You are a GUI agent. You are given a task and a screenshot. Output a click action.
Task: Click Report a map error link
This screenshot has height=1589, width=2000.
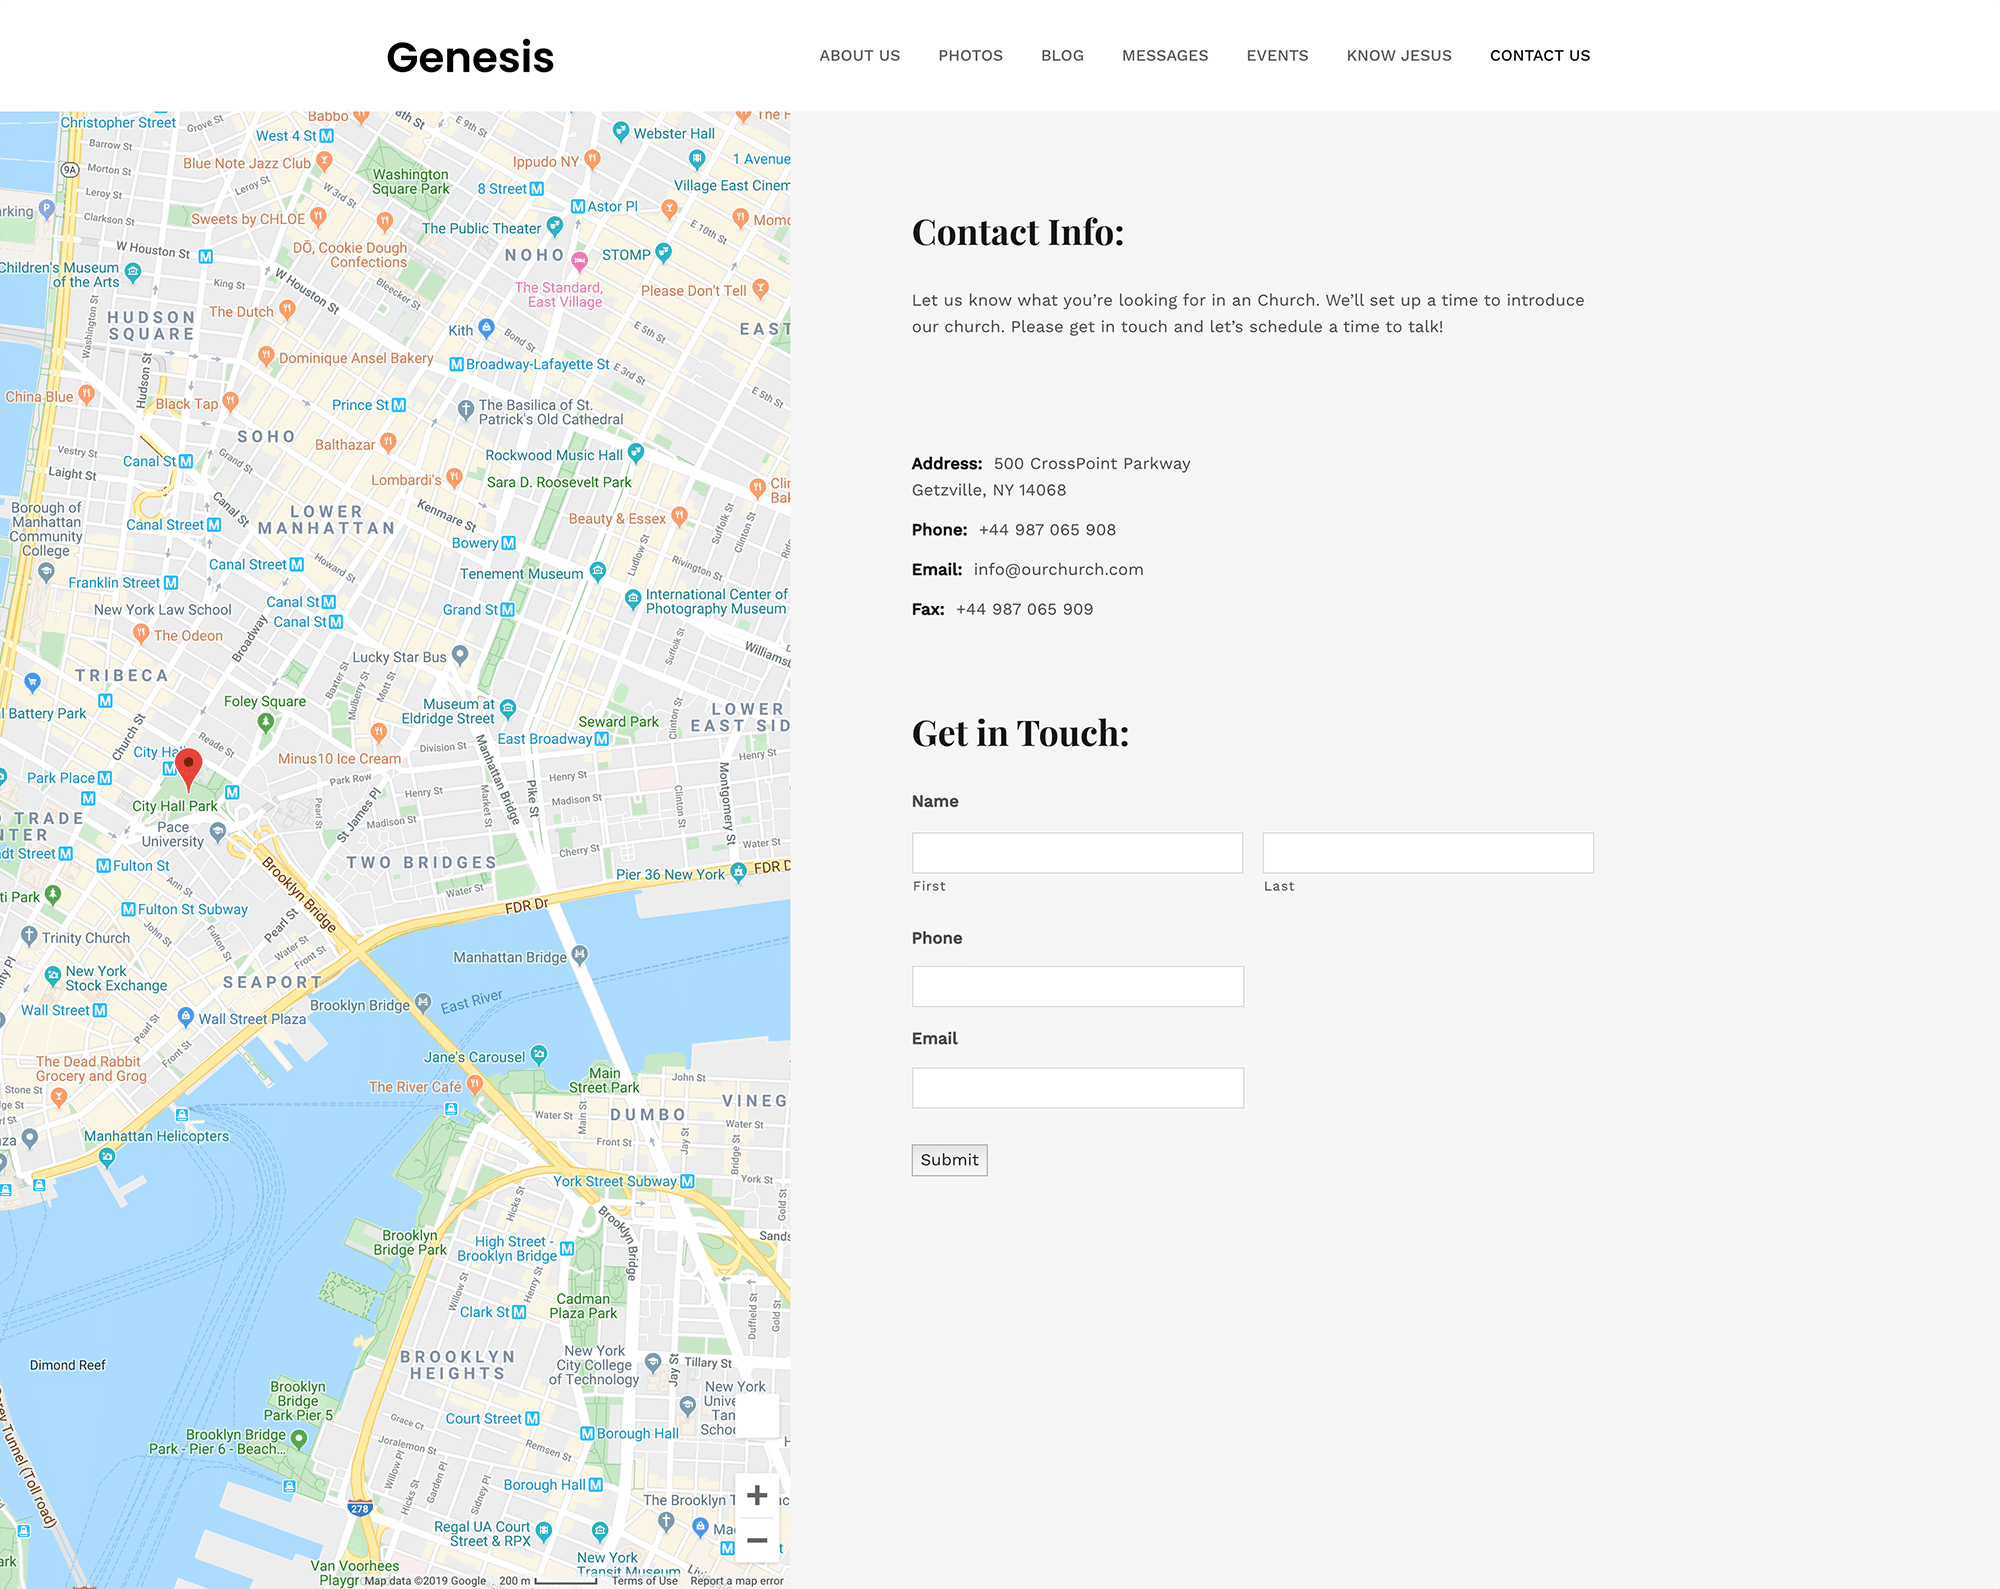(737, 1581)
